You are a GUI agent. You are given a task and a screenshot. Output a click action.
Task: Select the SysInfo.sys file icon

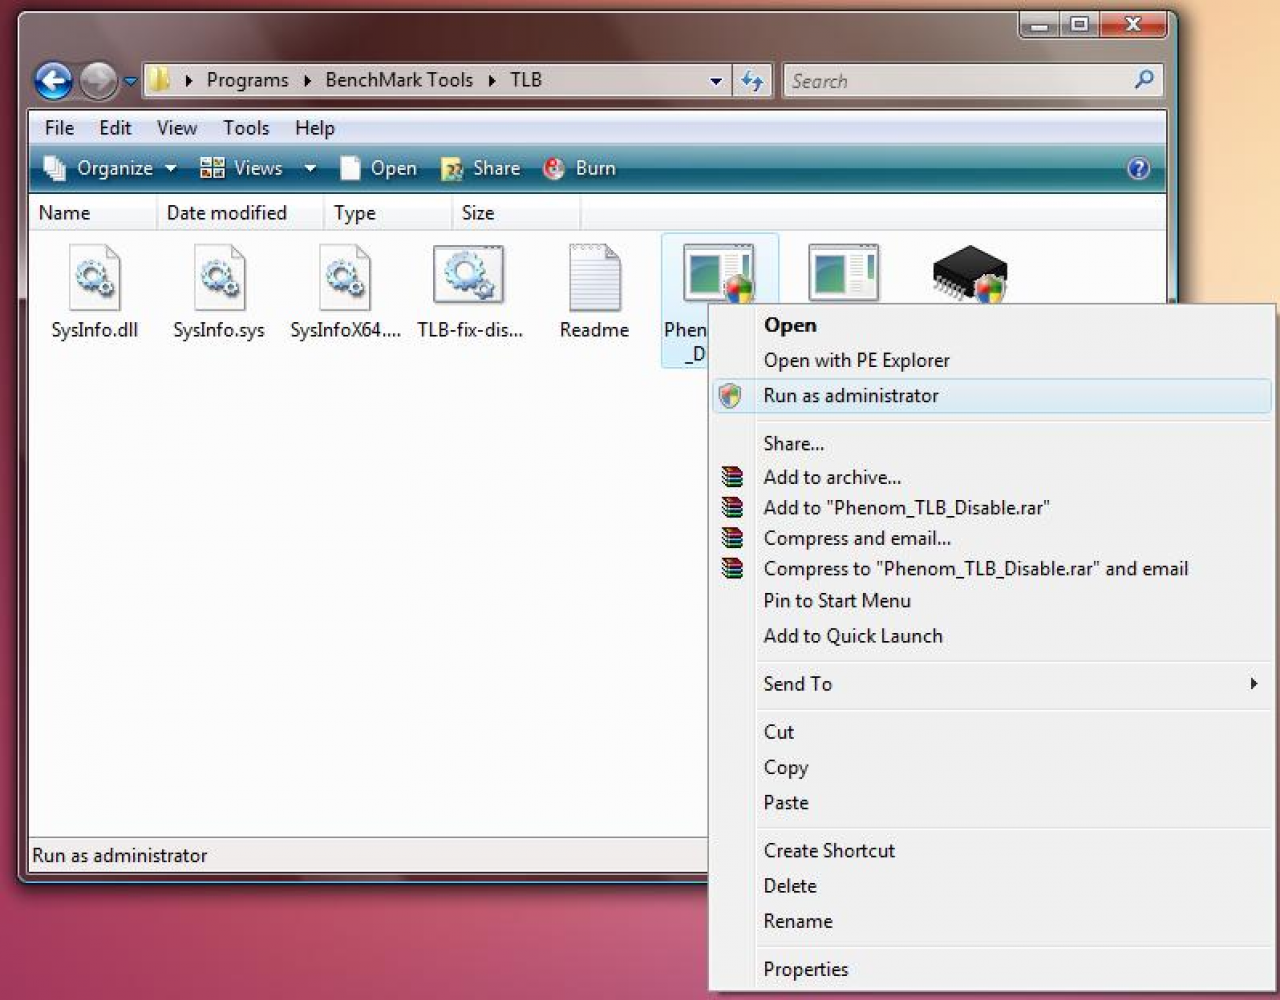(220, 278)
